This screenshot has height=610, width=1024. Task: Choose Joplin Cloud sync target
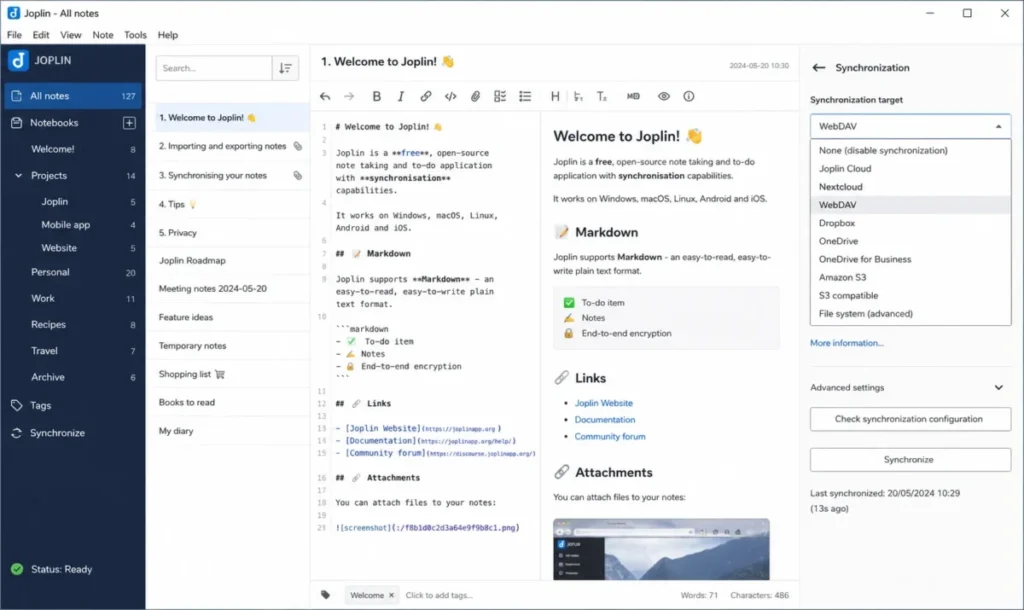coord(910,169)
